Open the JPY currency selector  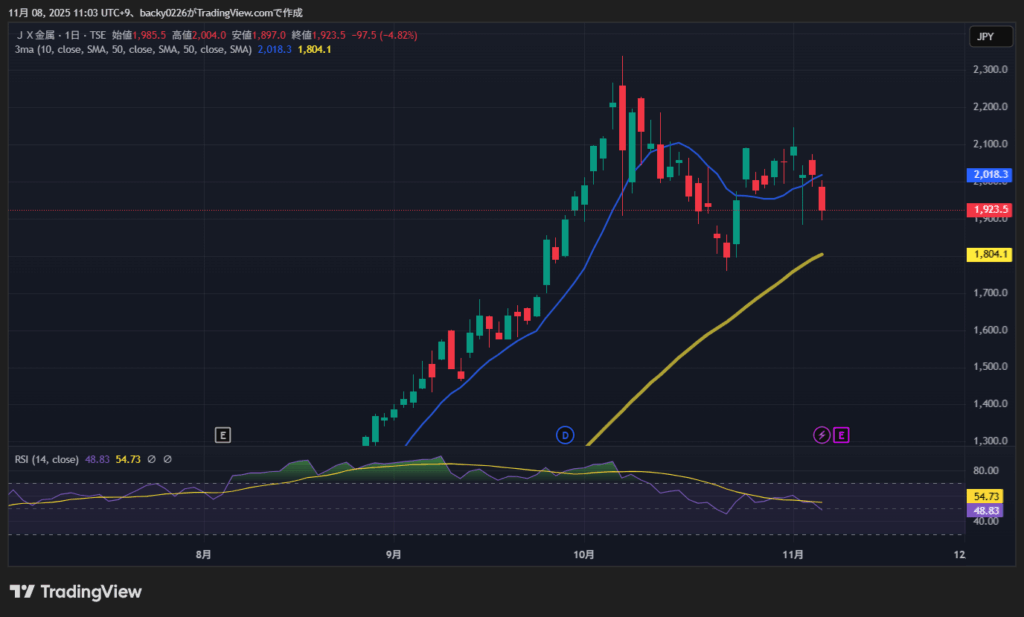[983, 37]
